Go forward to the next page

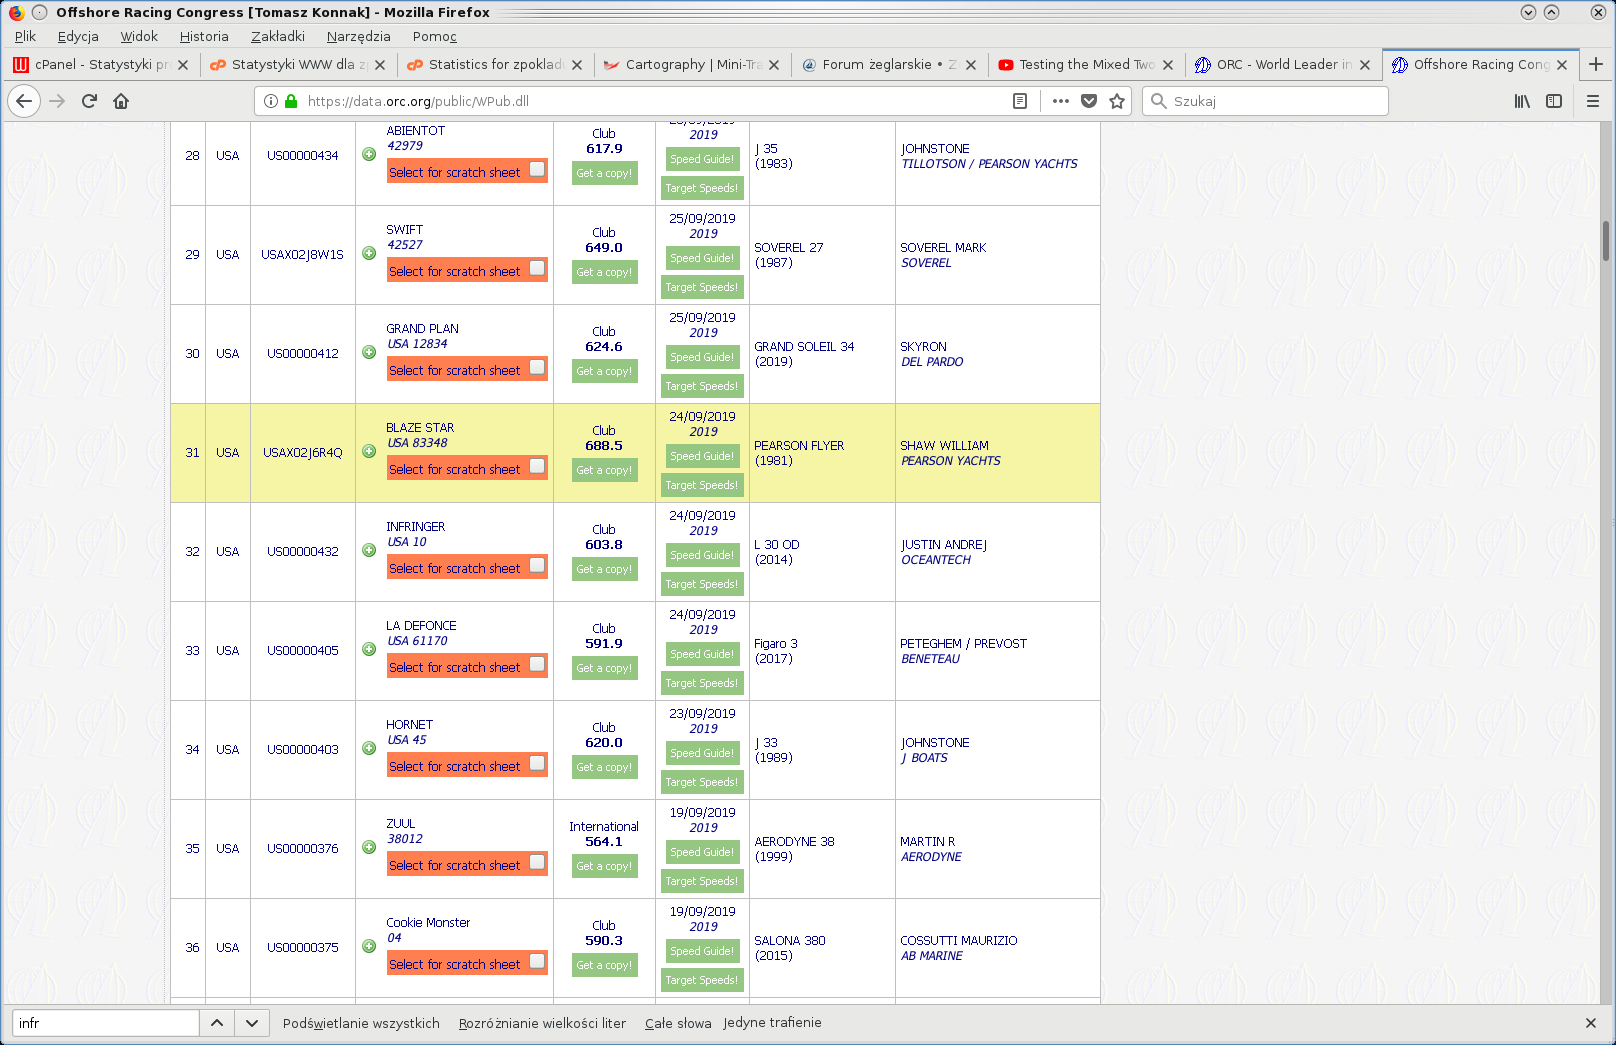point(57,101)
